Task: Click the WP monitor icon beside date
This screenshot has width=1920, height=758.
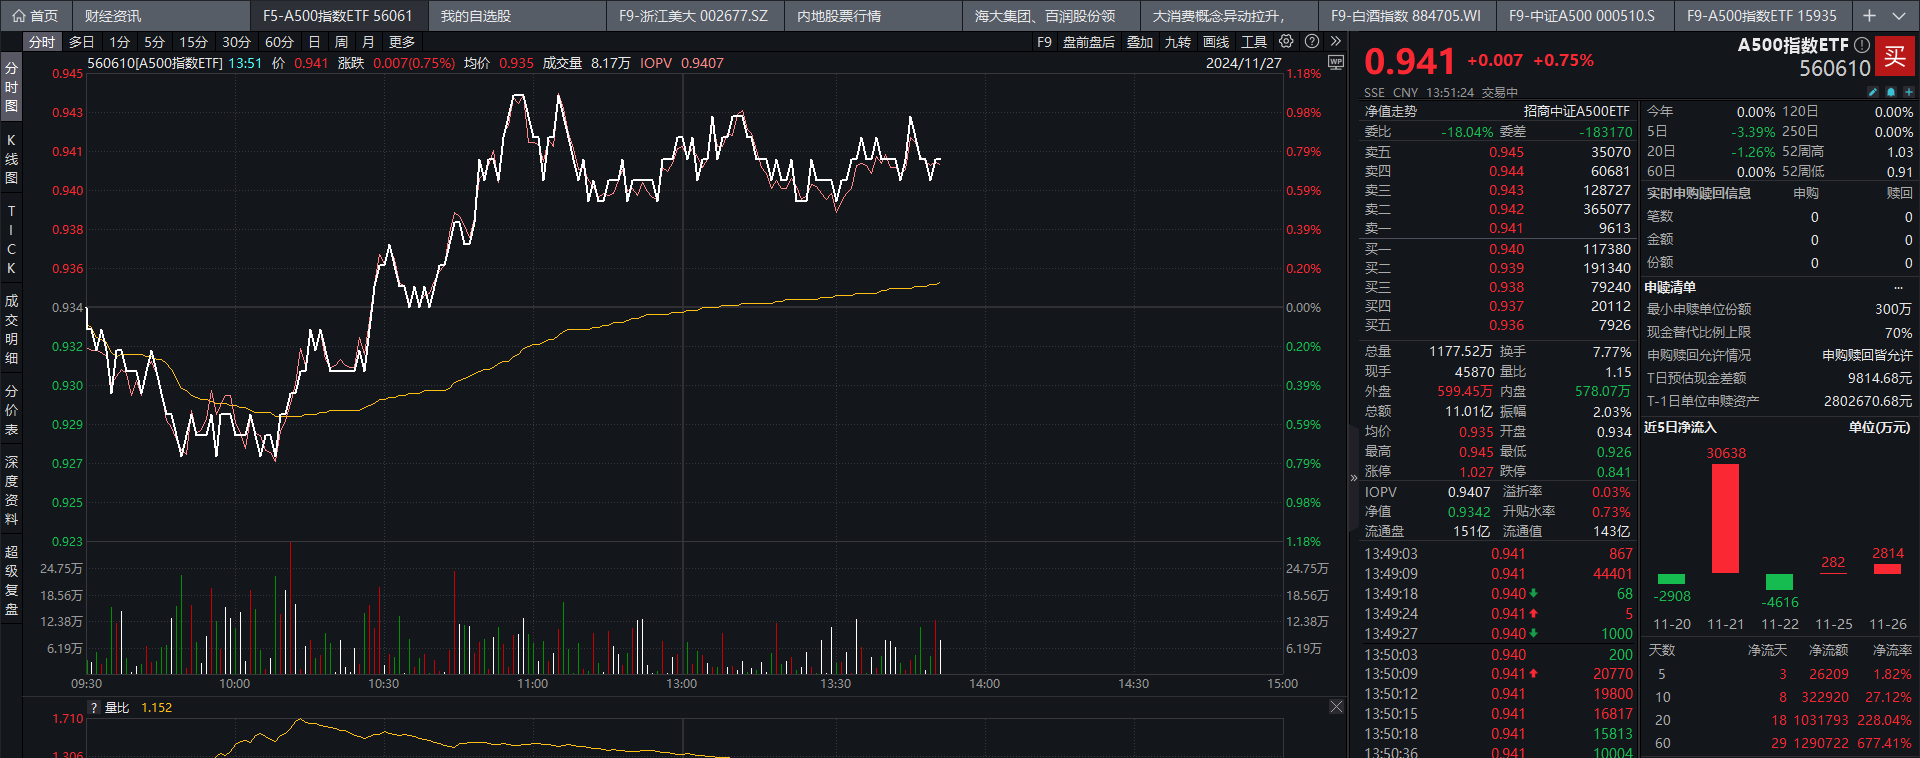Action: coord(1335,62)
